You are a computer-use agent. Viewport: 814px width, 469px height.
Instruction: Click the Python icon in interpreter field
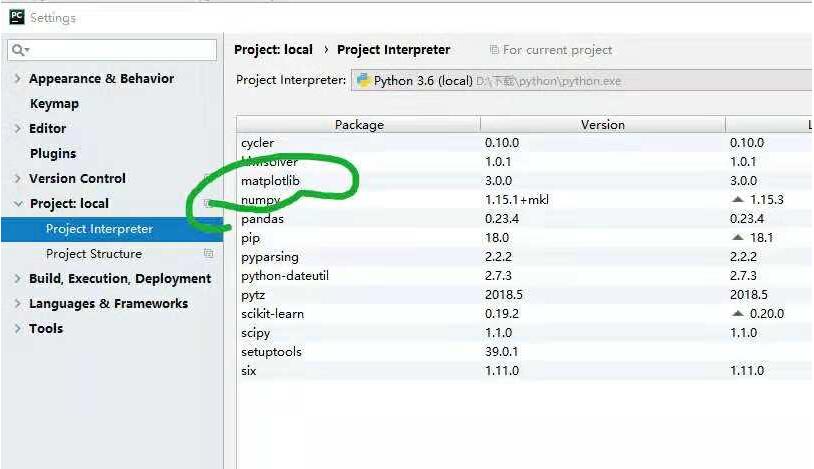pos(363,81)
